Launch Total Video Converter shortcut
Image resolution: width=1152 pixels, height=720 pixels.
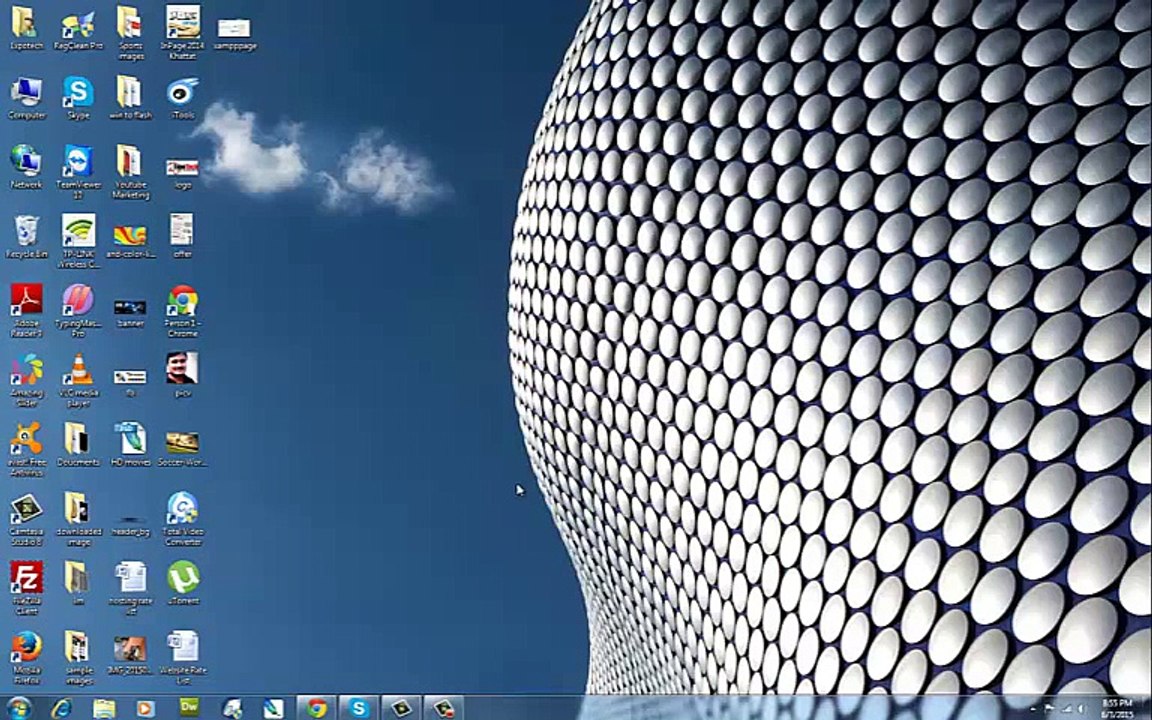182,519
